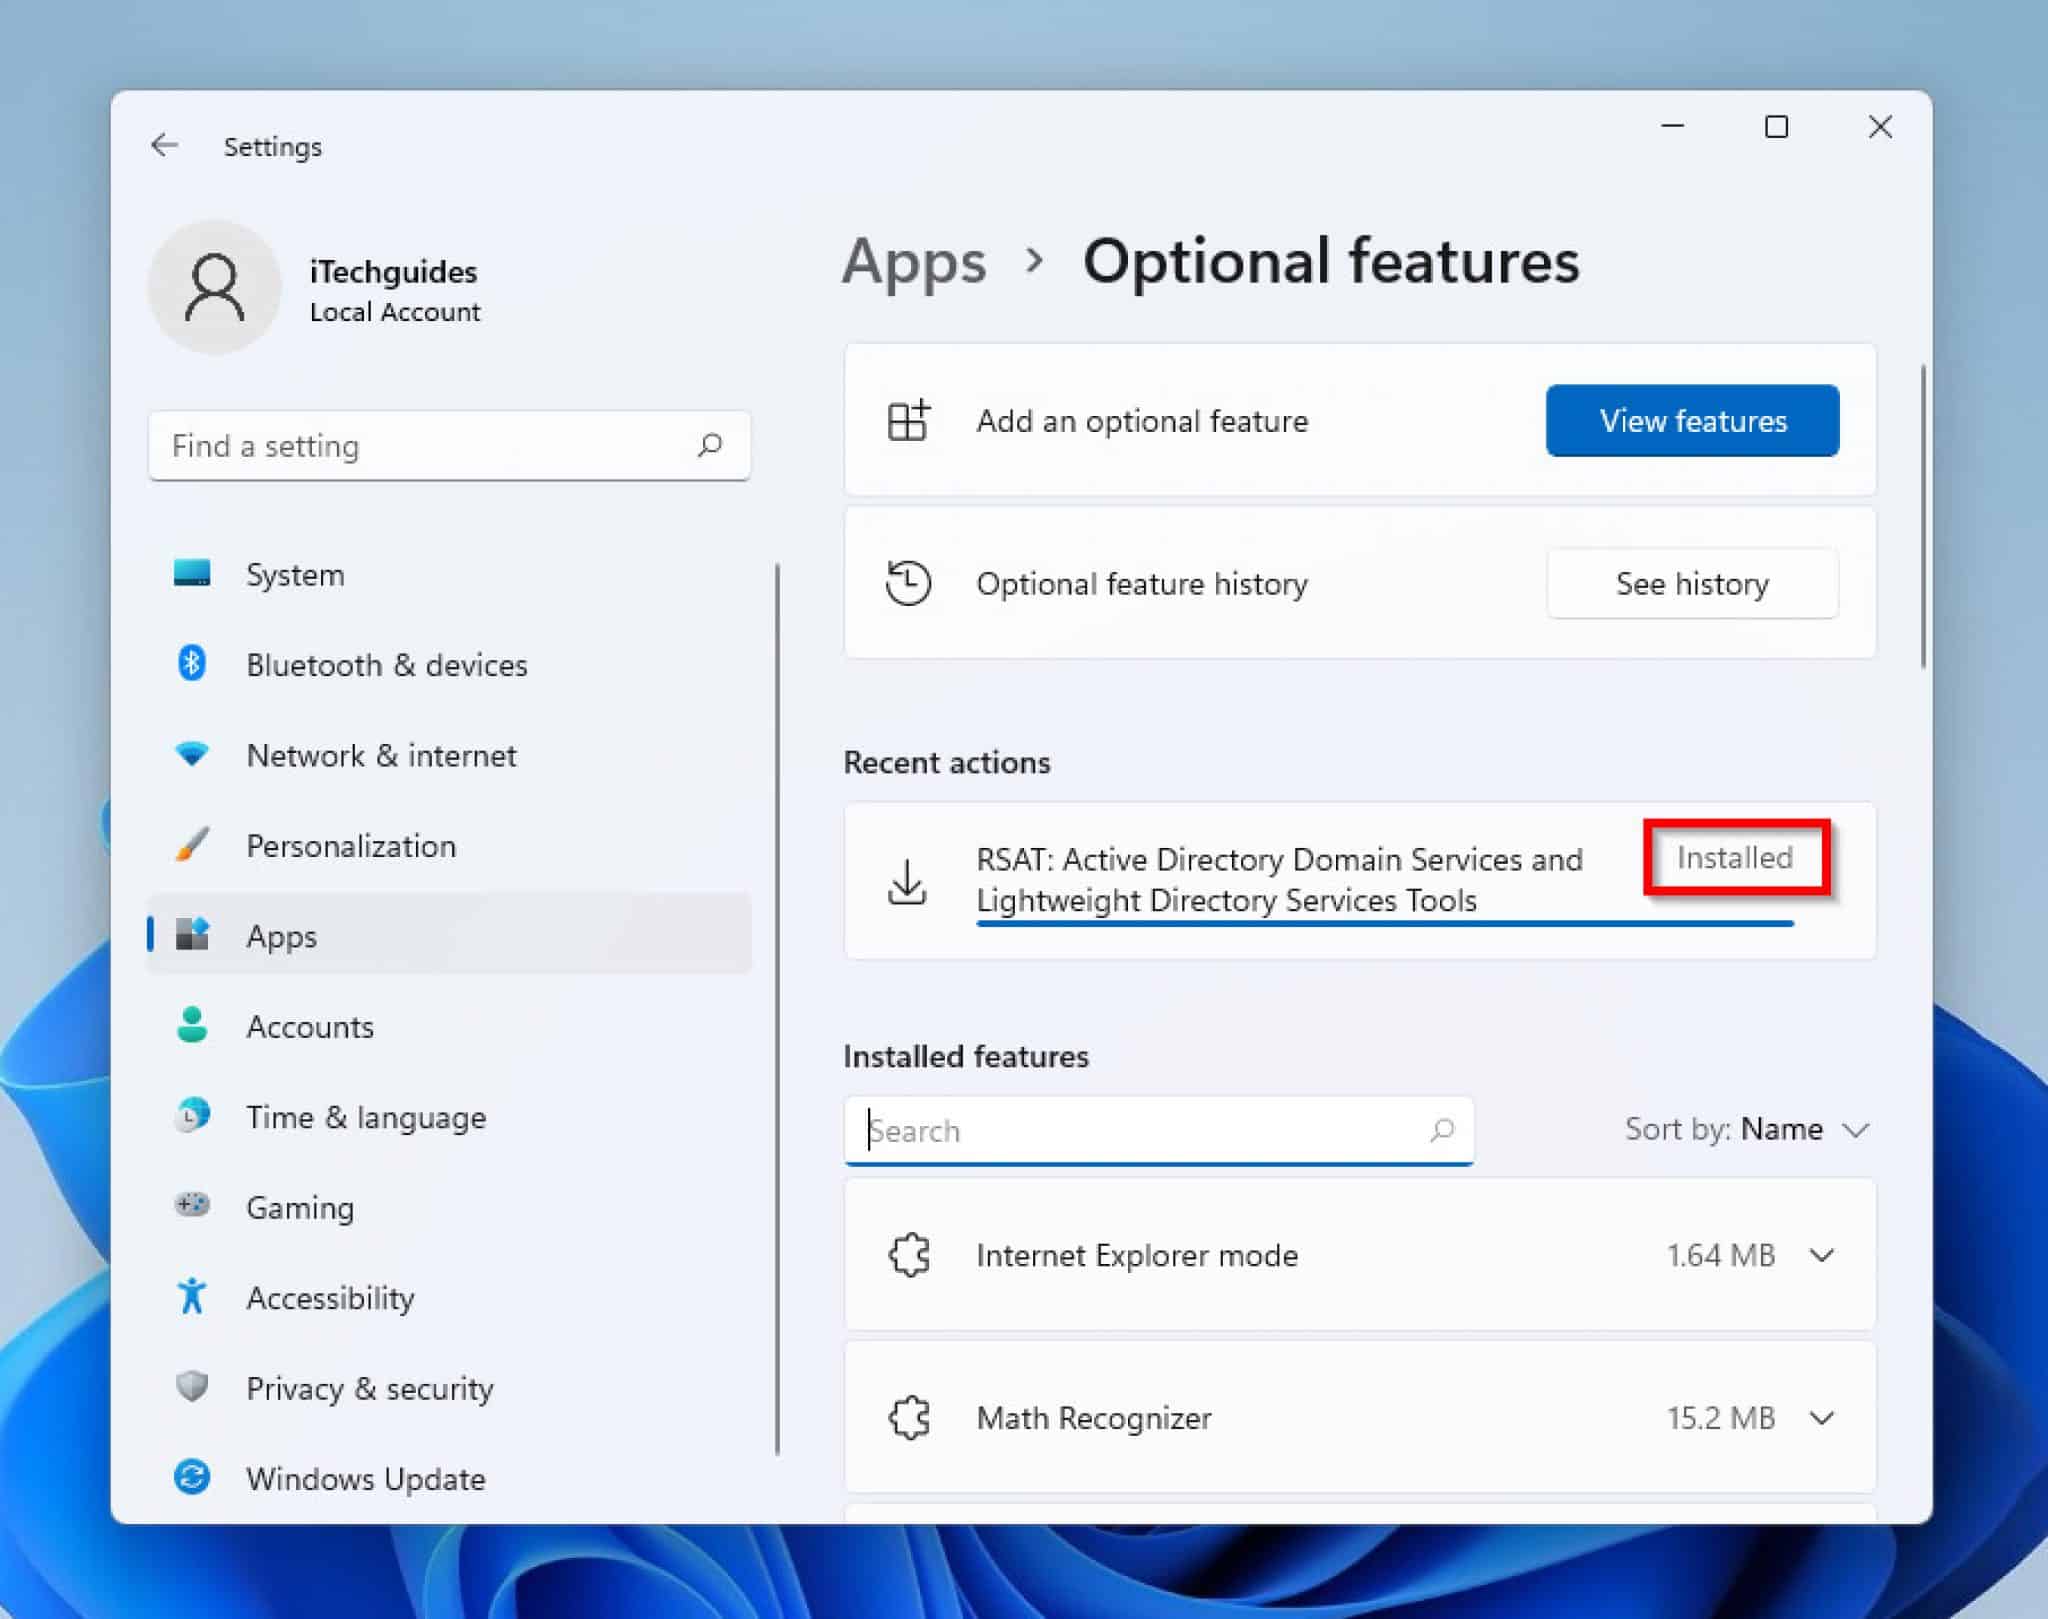Click the RSAT download icon
The image size is (2048, 1619).
point(908,879)
